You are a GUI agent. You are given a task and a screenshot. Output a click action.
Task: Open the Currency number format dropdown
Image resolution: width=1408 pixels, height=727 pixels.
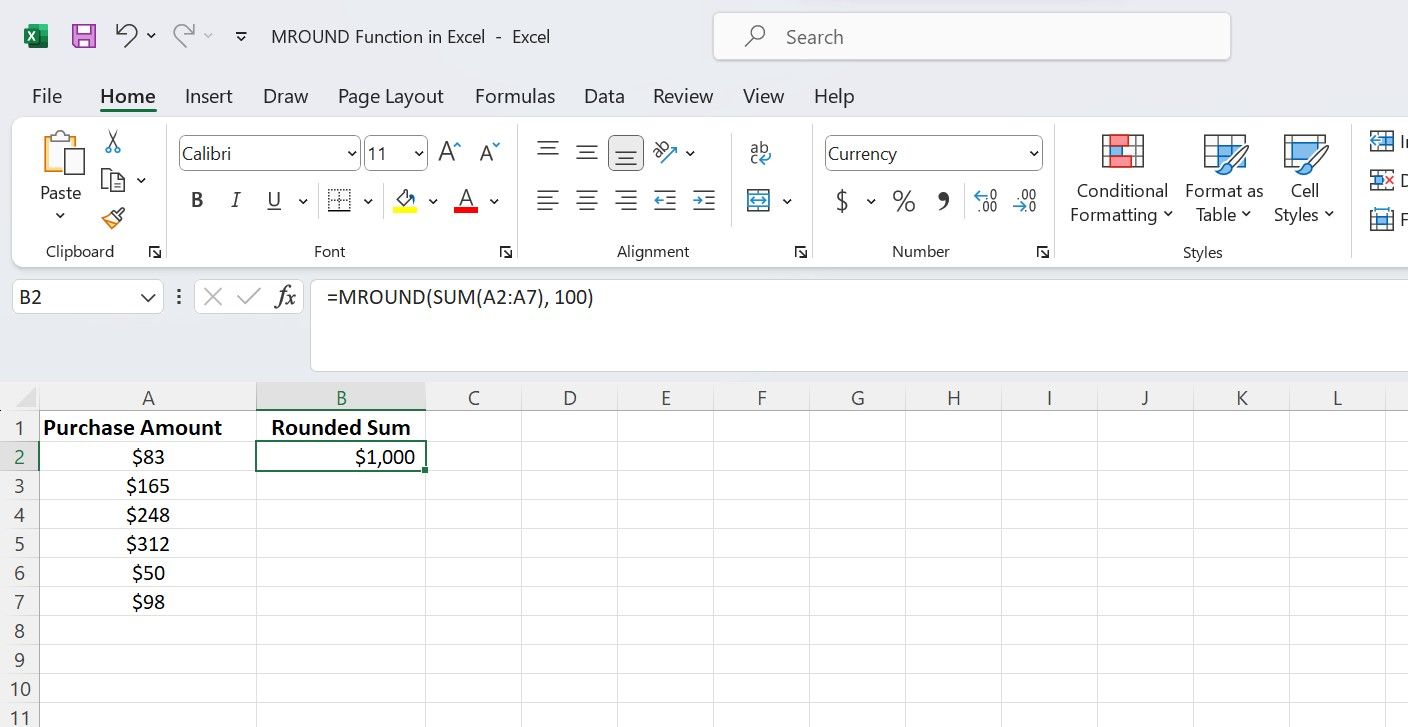(x=1034, y=153)
